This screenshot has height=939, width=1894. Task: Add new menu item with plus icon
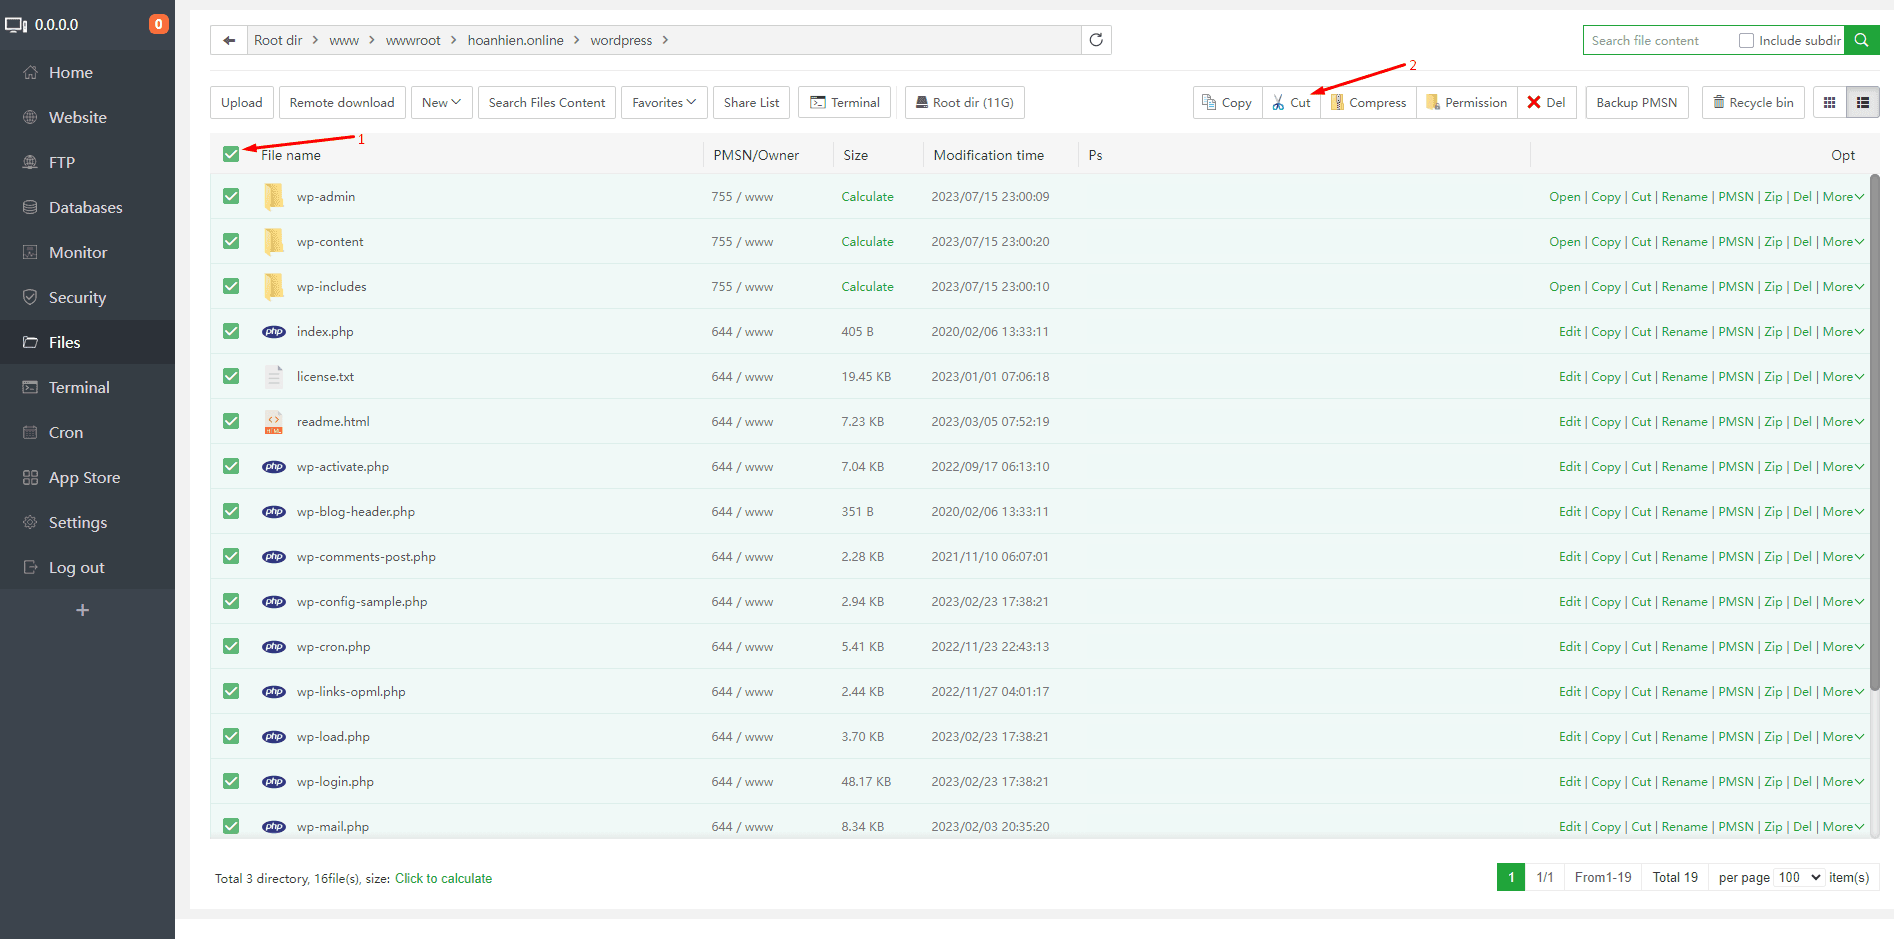point(83,610)
